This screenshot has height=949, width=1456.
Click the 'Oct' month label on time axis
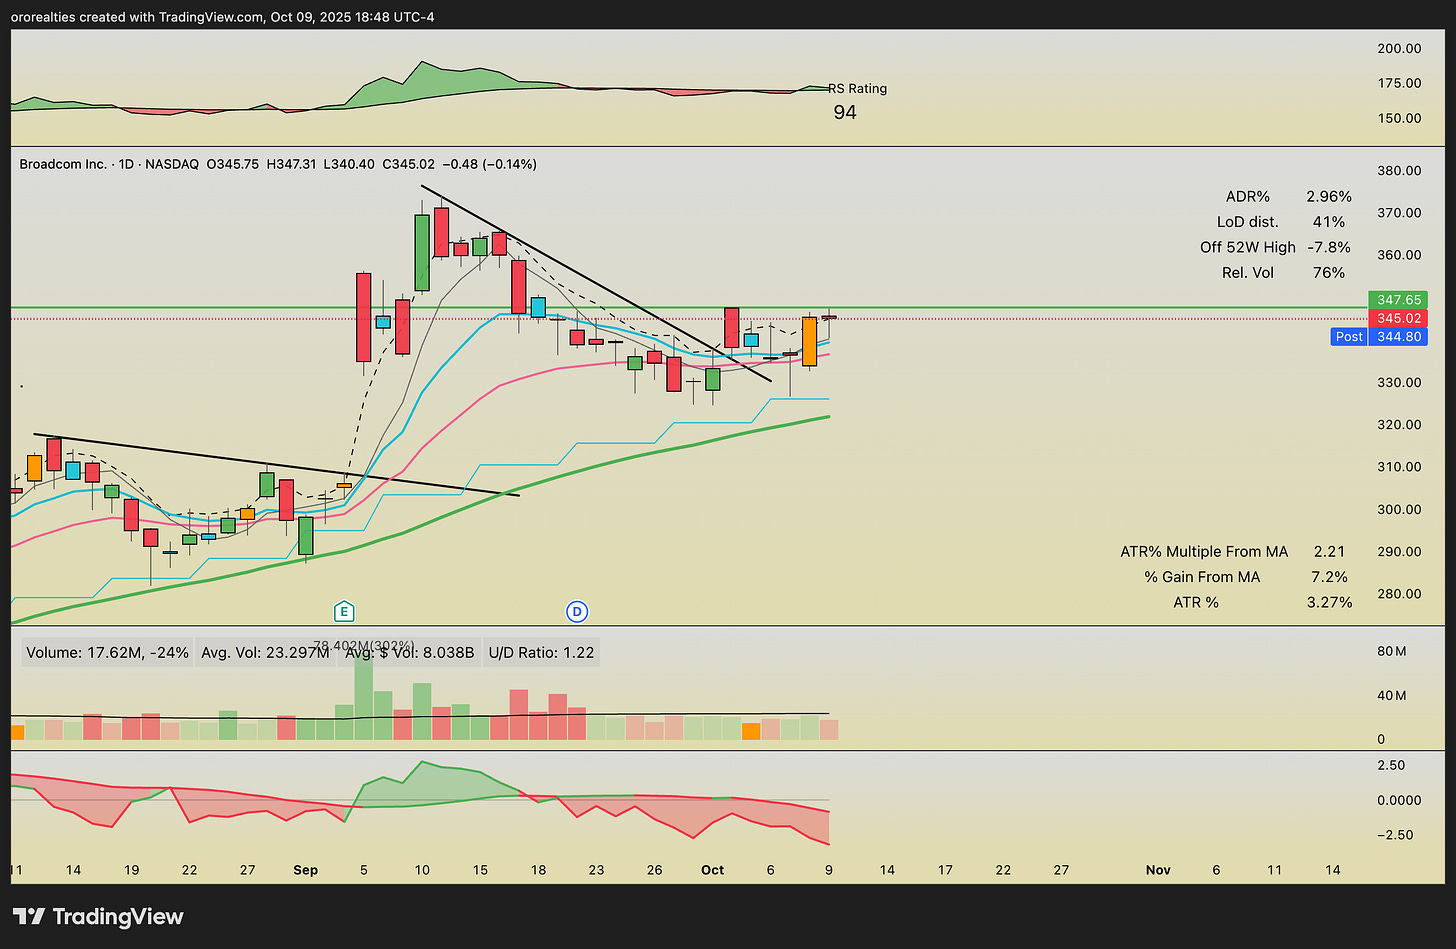click(713, 870)
